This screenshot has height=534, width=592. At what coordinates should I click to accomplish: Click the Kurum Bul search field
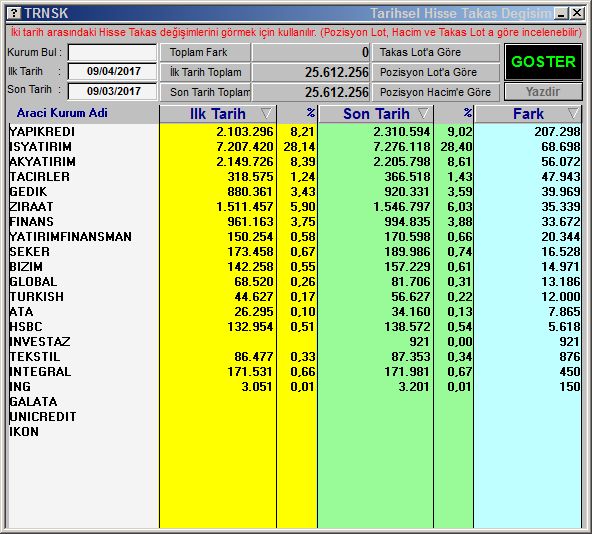[x=113, y=52]
